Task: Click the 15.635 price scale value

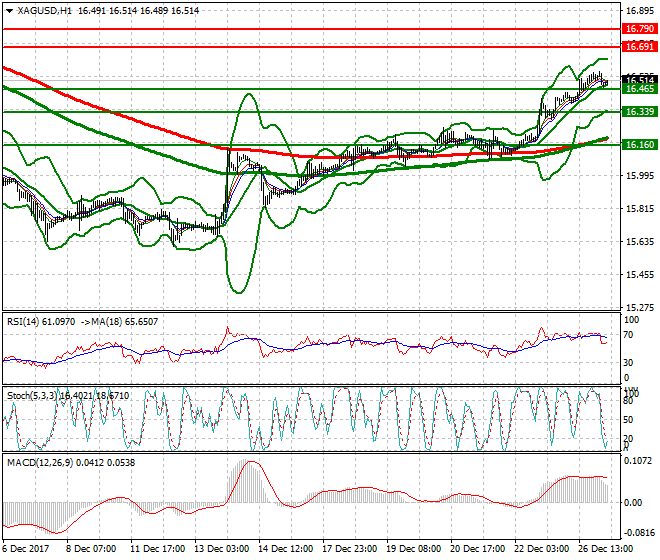Action: coord(640,242)
